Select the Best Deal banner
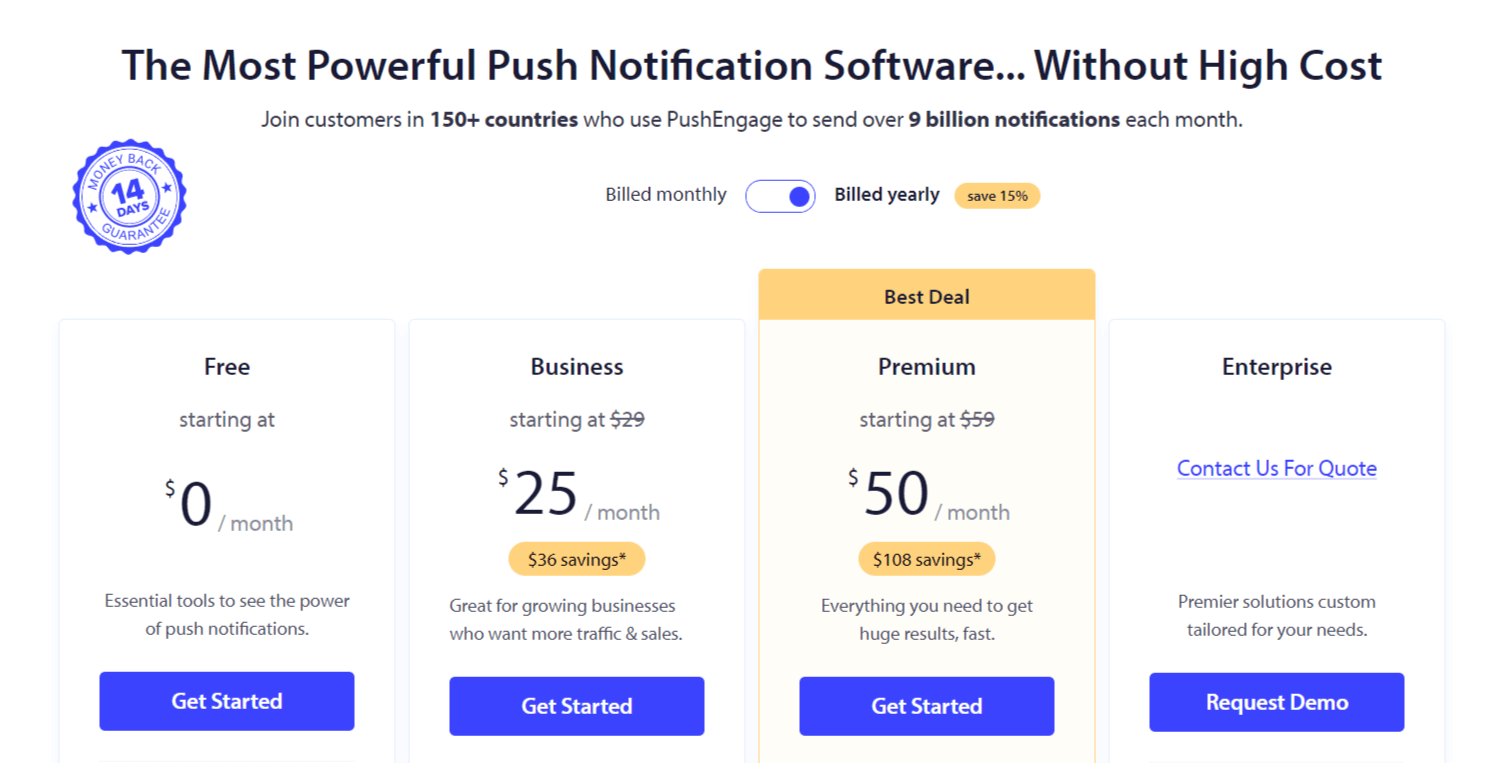Image resolution: width=1503 pixels, height=763 pixels. click(x=926, y=296)
